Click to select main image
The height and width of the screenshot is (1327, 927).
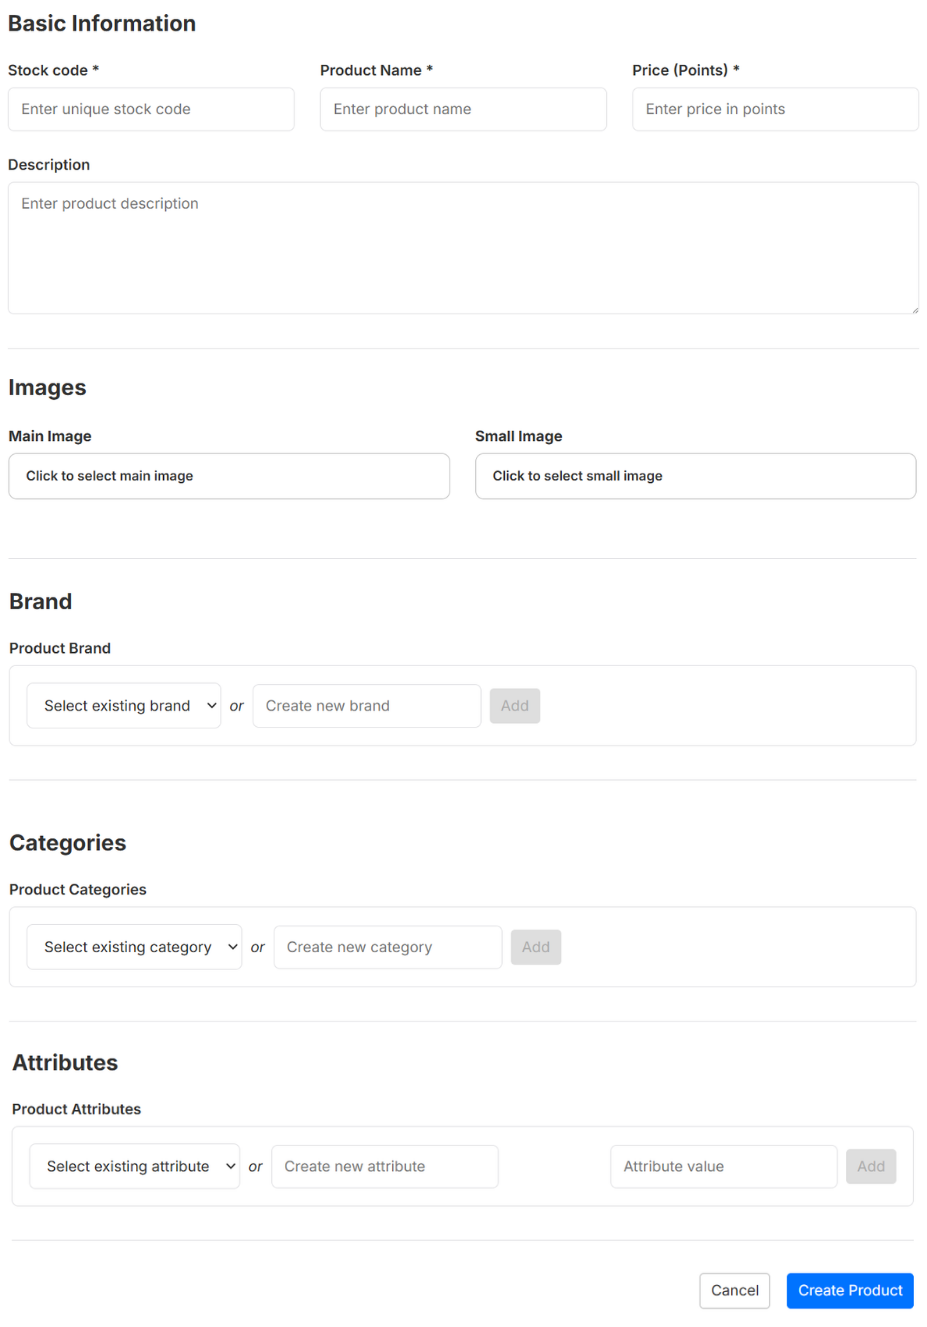(x=229, y=476)
